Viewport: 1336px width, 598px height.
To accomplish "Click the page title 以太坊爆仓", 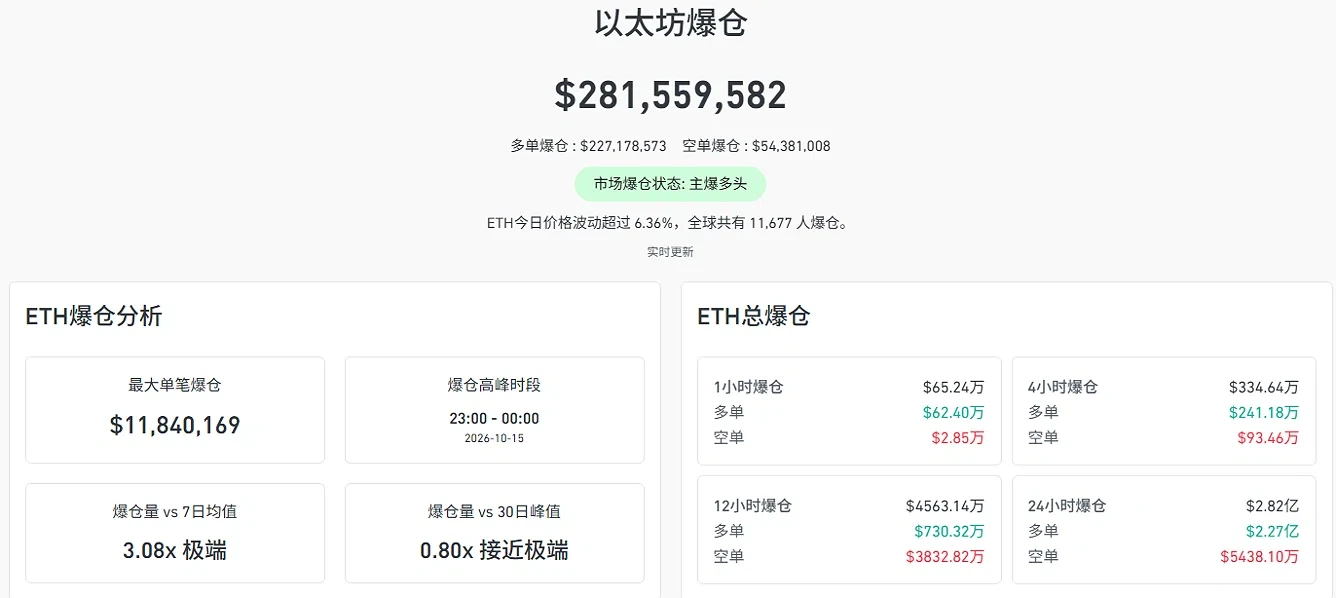I will [670, 23].
